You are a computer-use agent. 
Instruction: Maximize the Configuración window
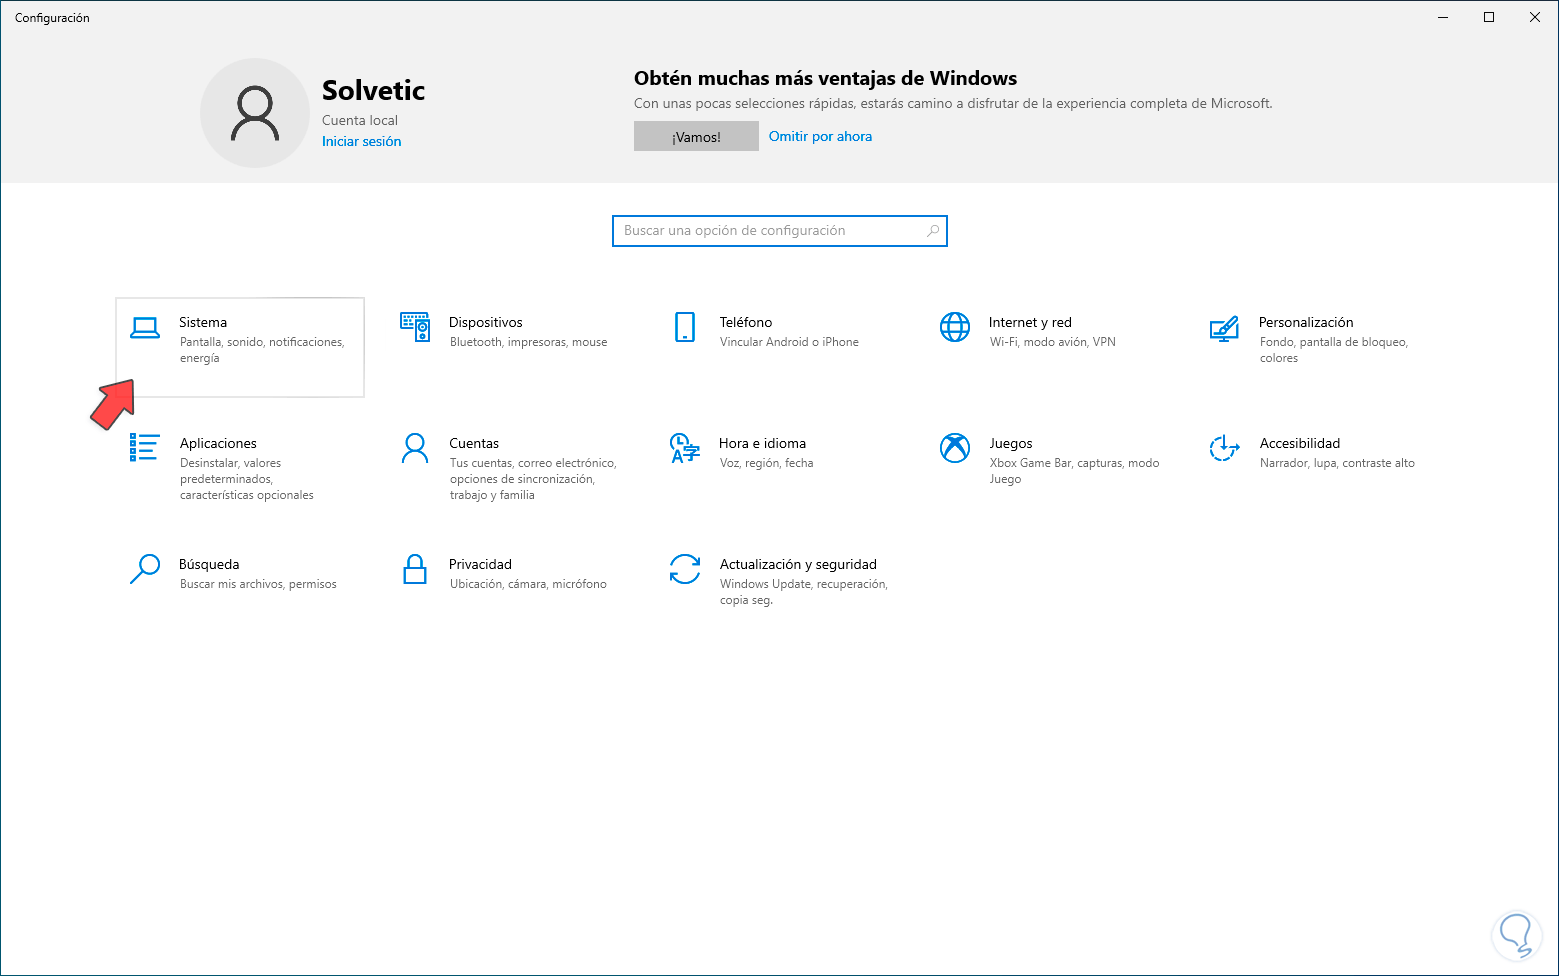click(1489, 17)
